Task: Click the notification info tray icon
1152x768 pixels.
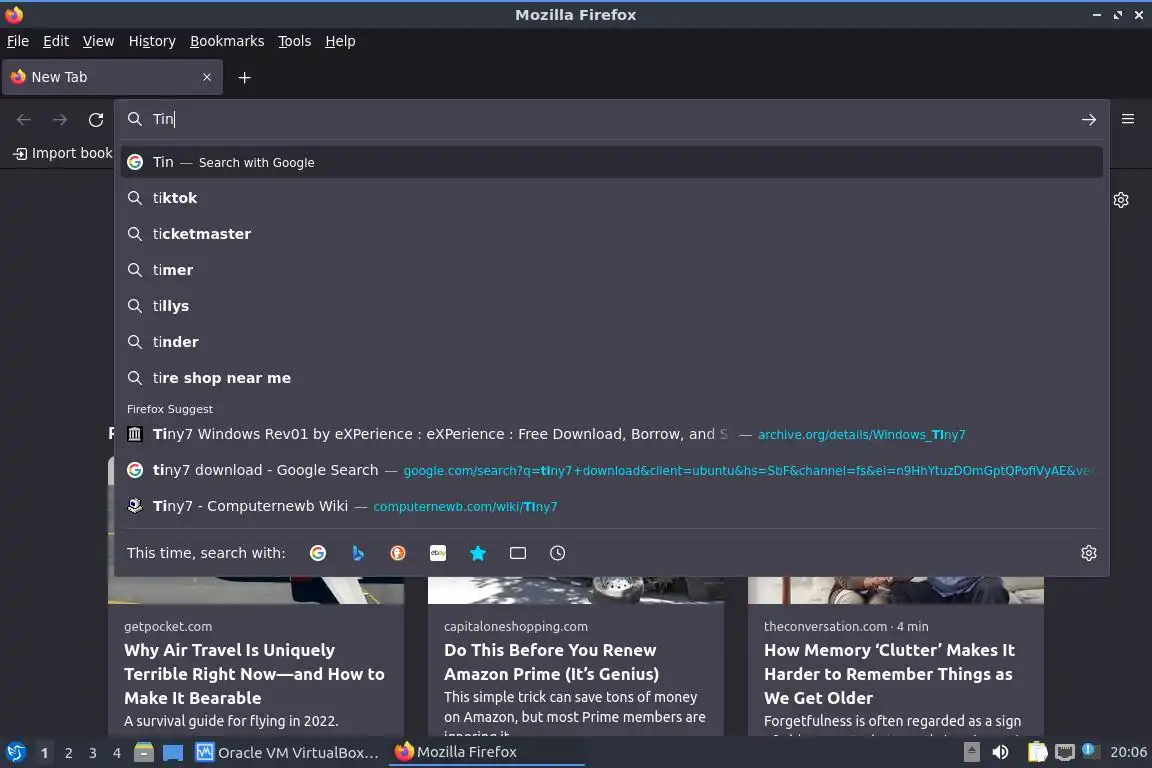Action: 1090,750
